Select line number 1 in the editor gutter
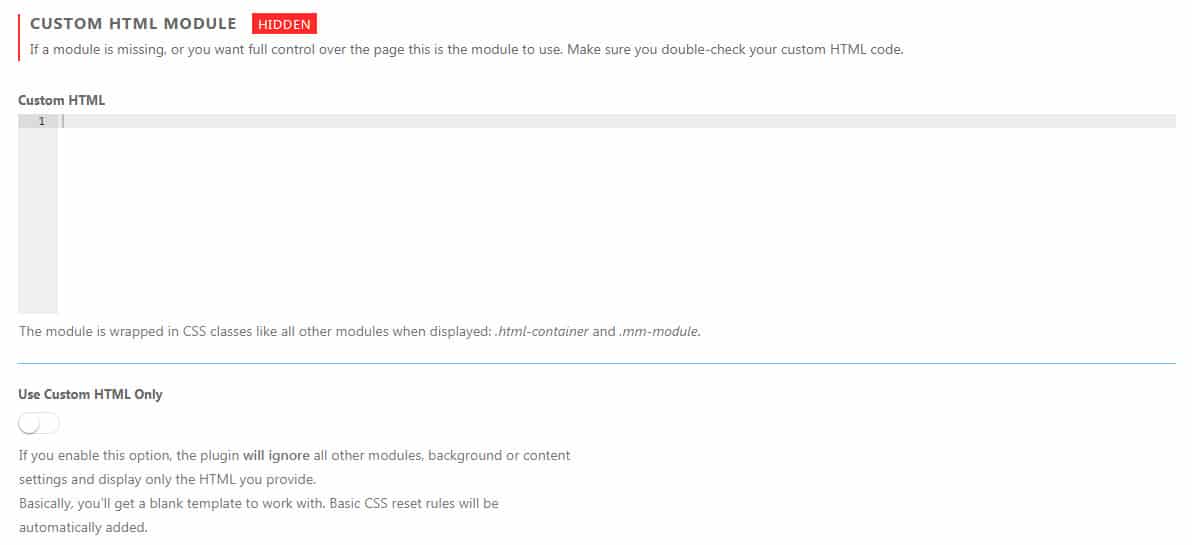 tap(42, 122)
